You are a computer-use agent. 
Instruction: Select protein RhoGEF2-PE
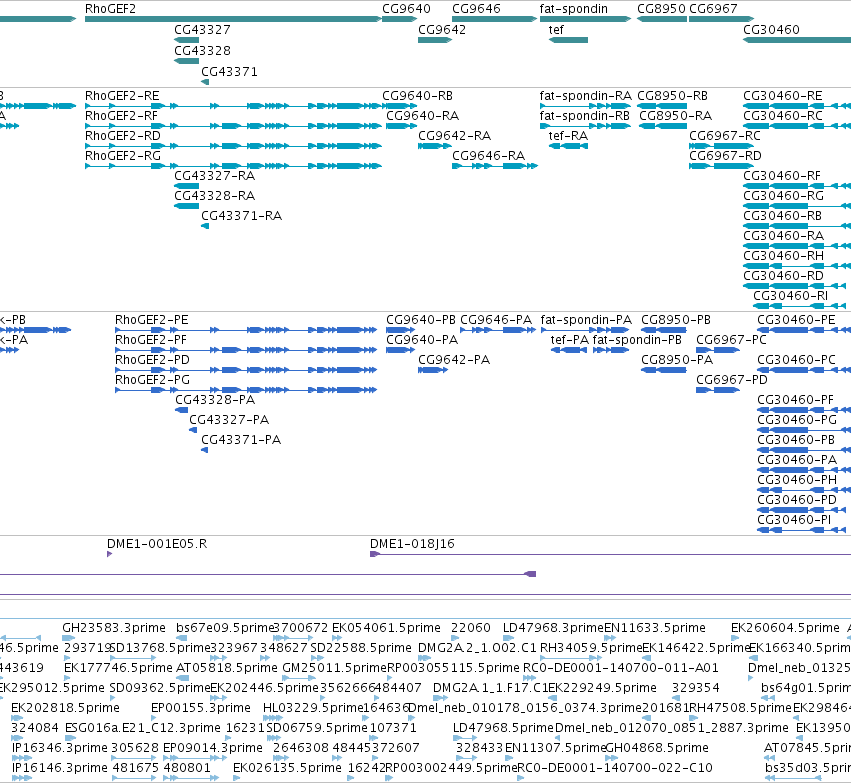point(151,320)
